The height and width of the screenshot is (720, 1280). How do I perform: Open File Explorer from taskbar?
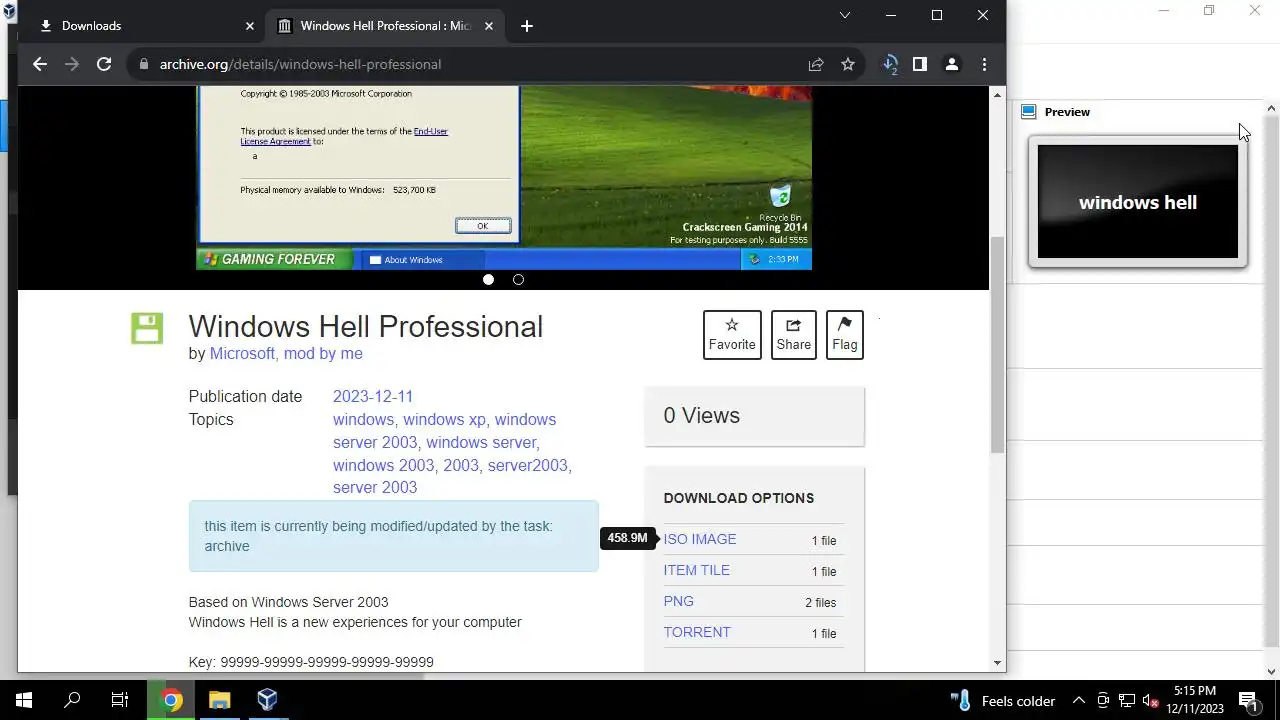(x=220, y=700)
